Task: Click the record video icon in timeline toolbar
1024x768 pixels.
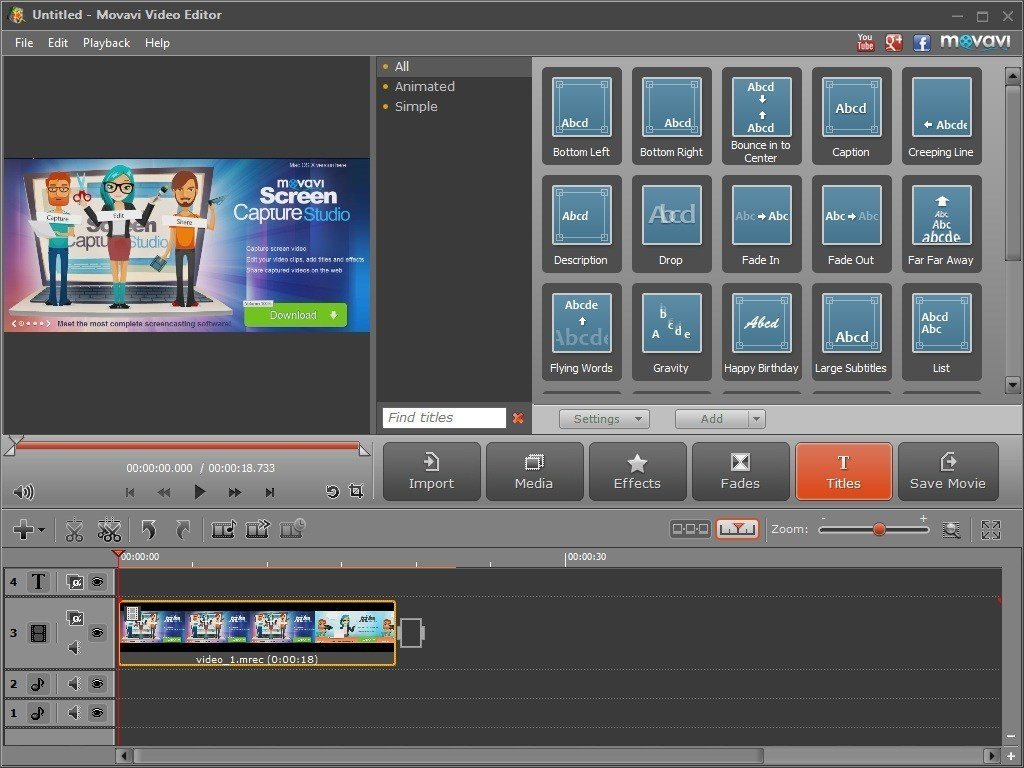Action: (x=223, y=530)
